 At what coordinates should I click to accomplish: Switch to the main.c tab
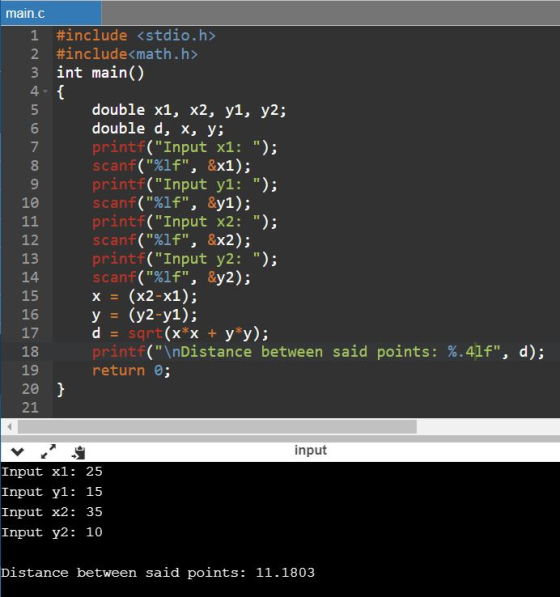click(51, 13)
